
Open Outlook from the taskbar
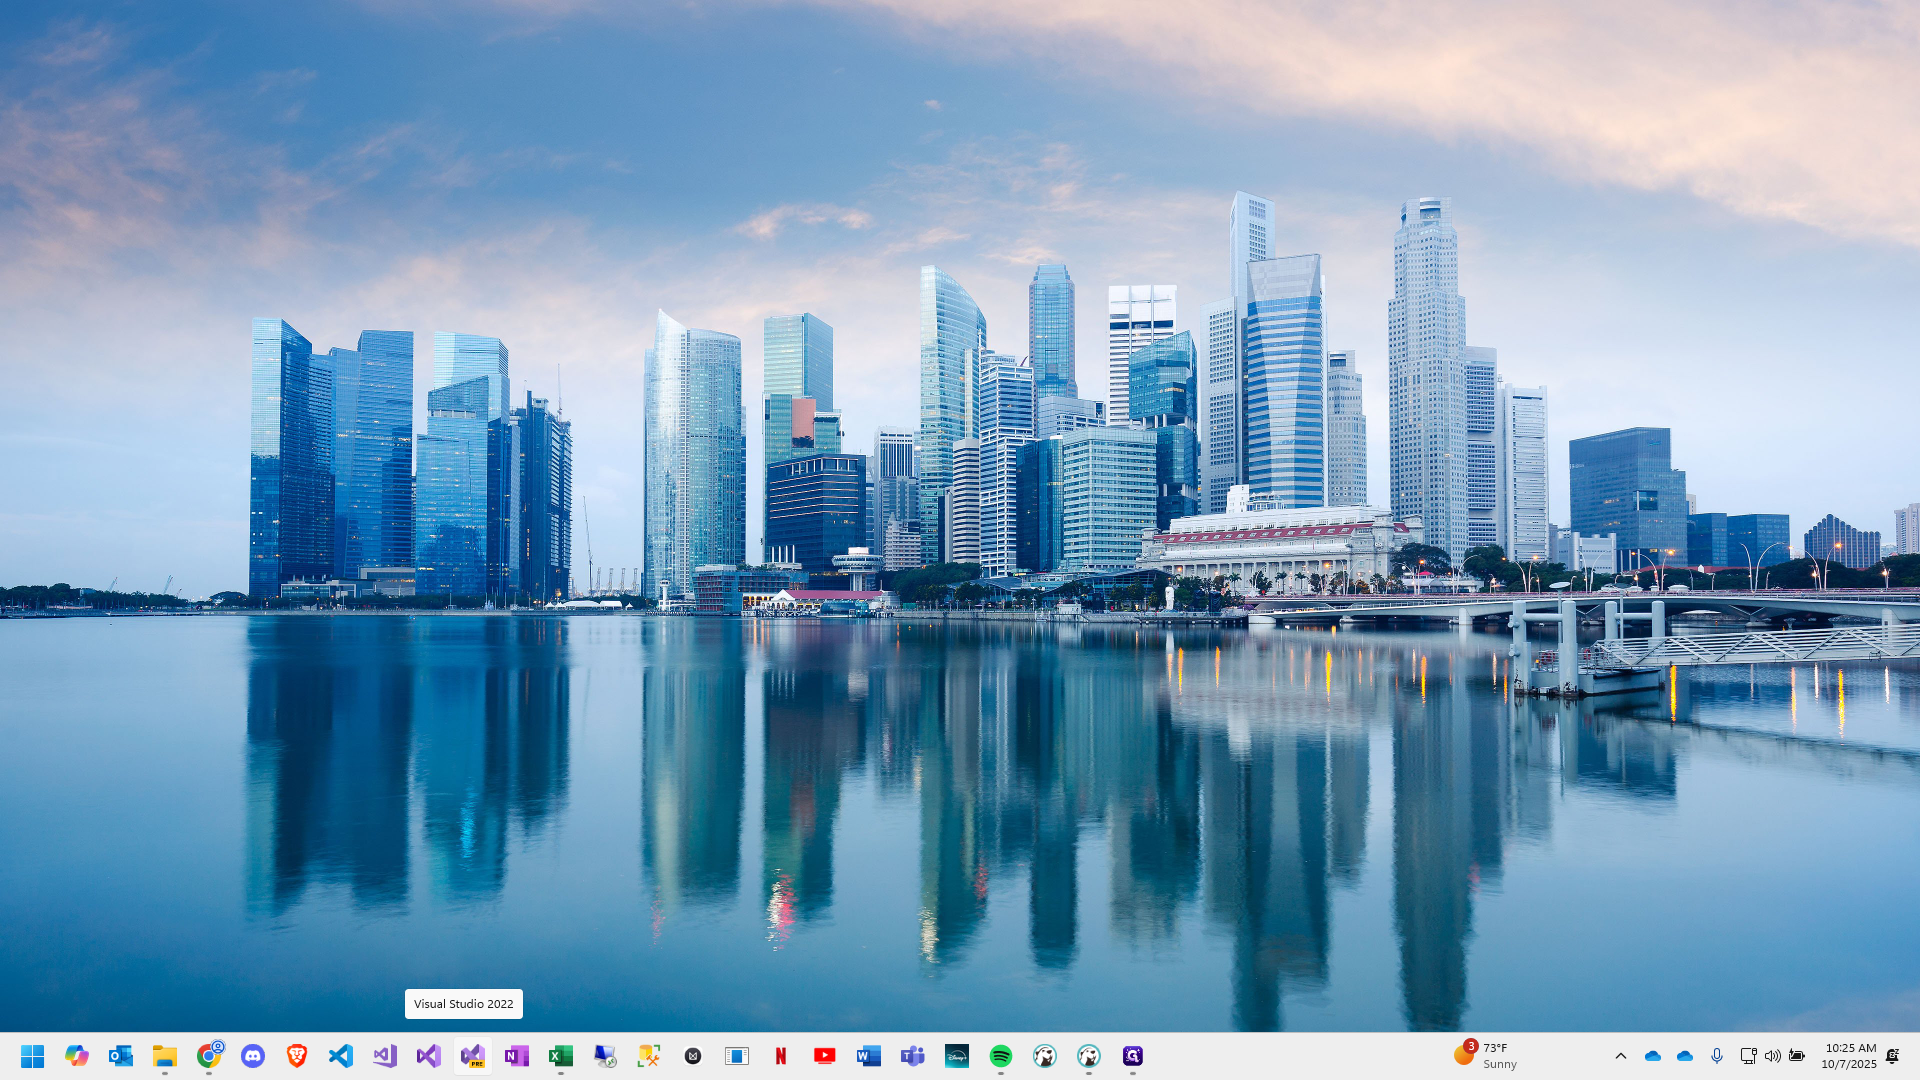pyautogui.click(x=121, y=1056)
